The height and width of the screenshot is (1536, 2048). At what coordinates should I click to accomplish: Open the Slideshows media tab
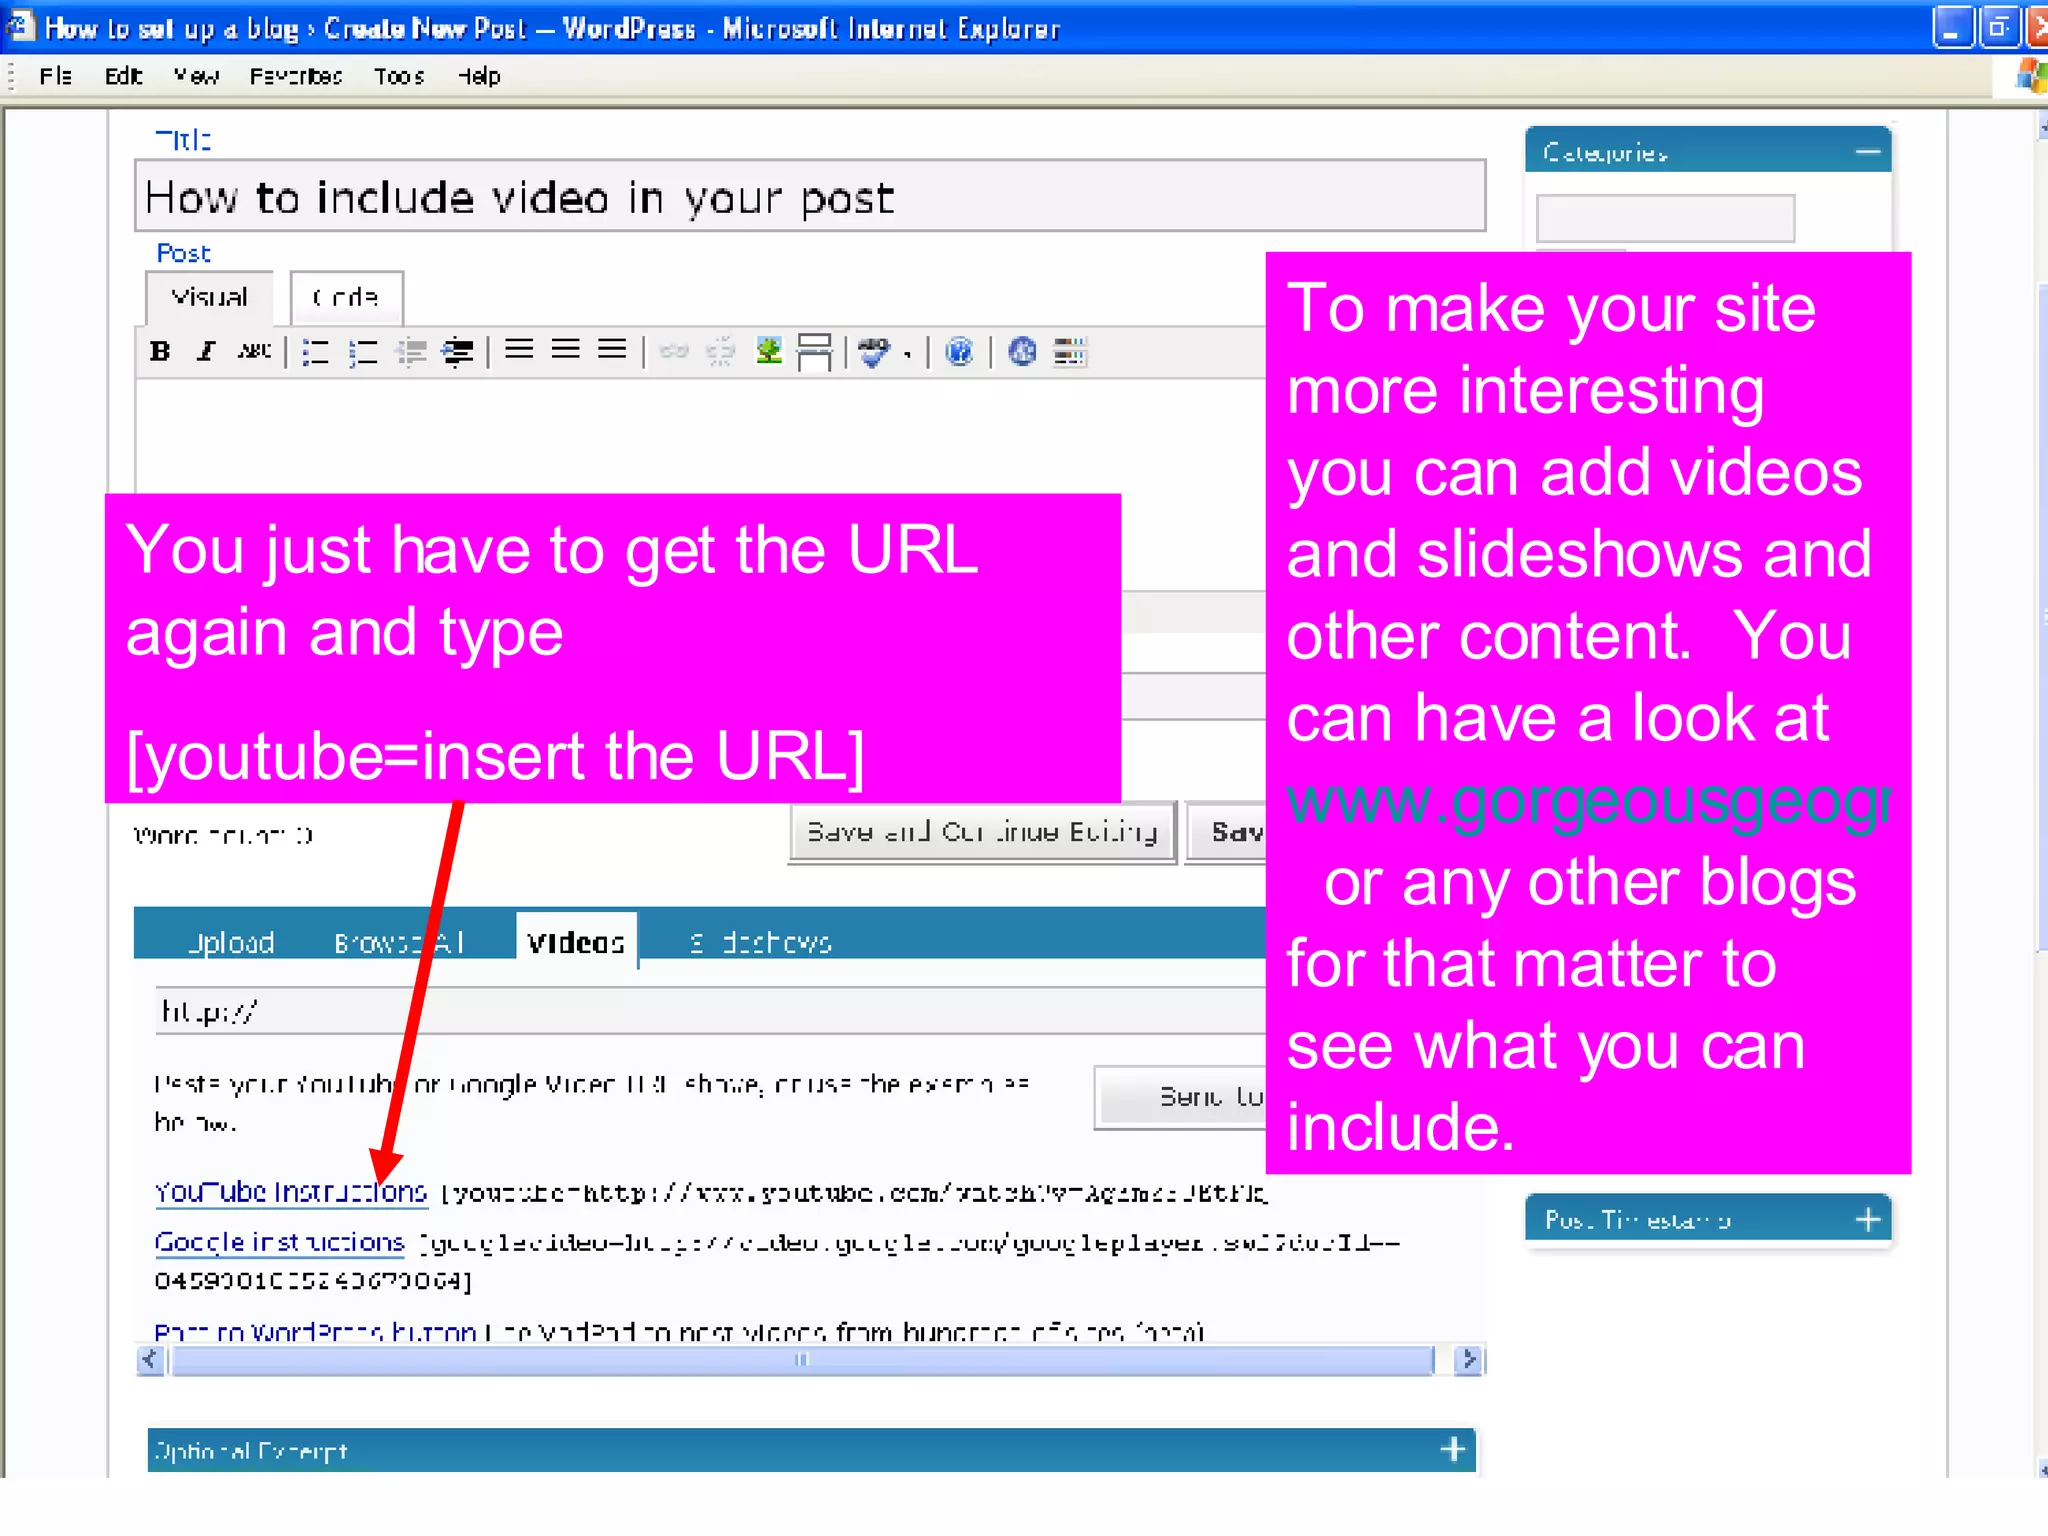pyautogui.click(x=761, y=942)
